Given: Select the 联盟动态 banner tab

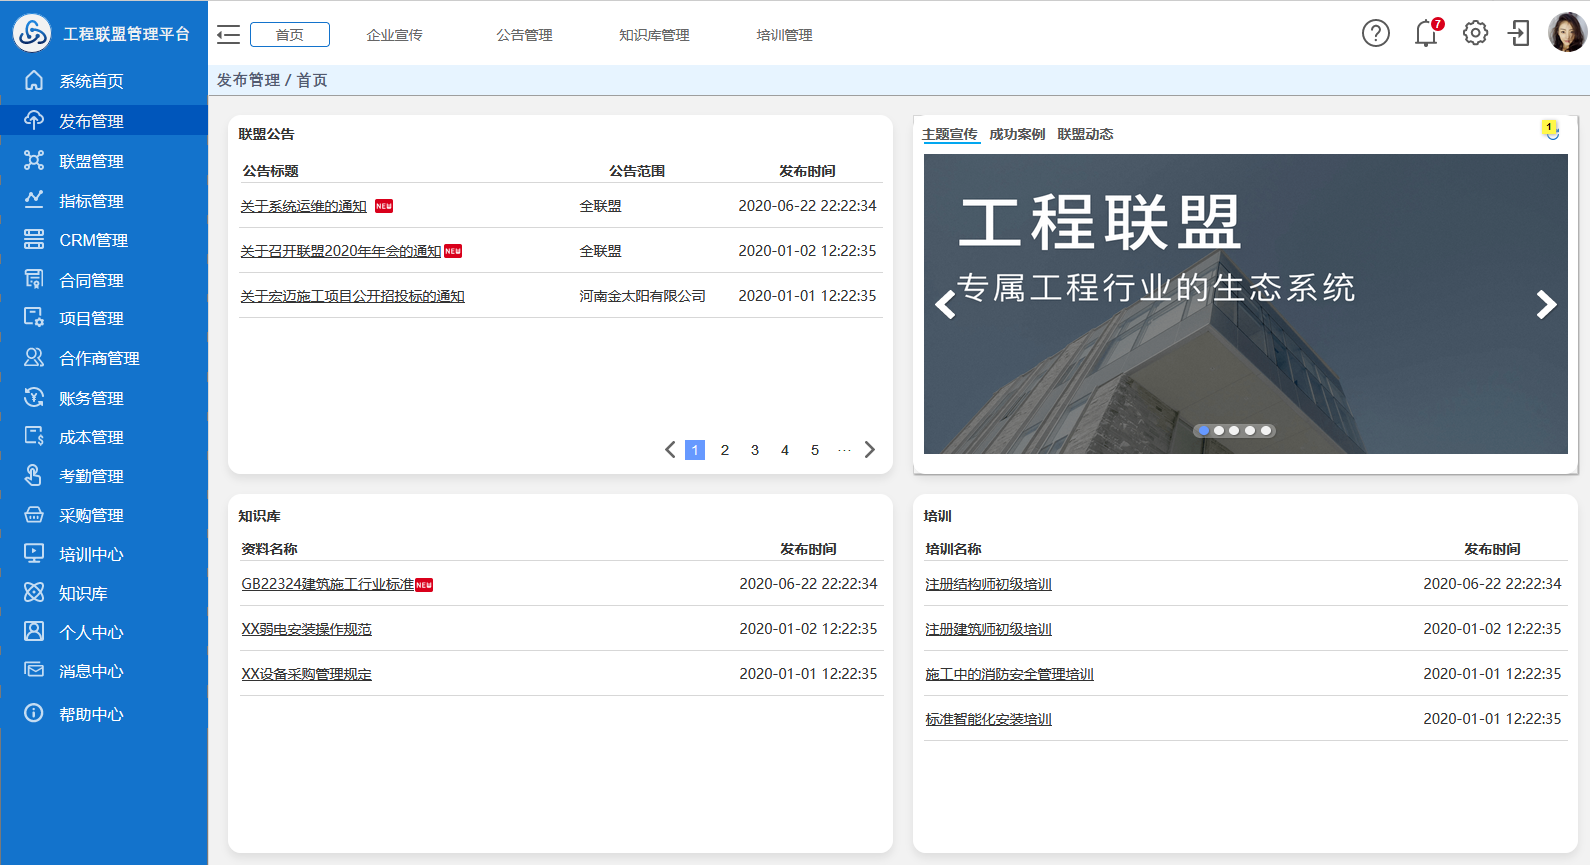Looking at the screenshot, I should [1085, 134].
